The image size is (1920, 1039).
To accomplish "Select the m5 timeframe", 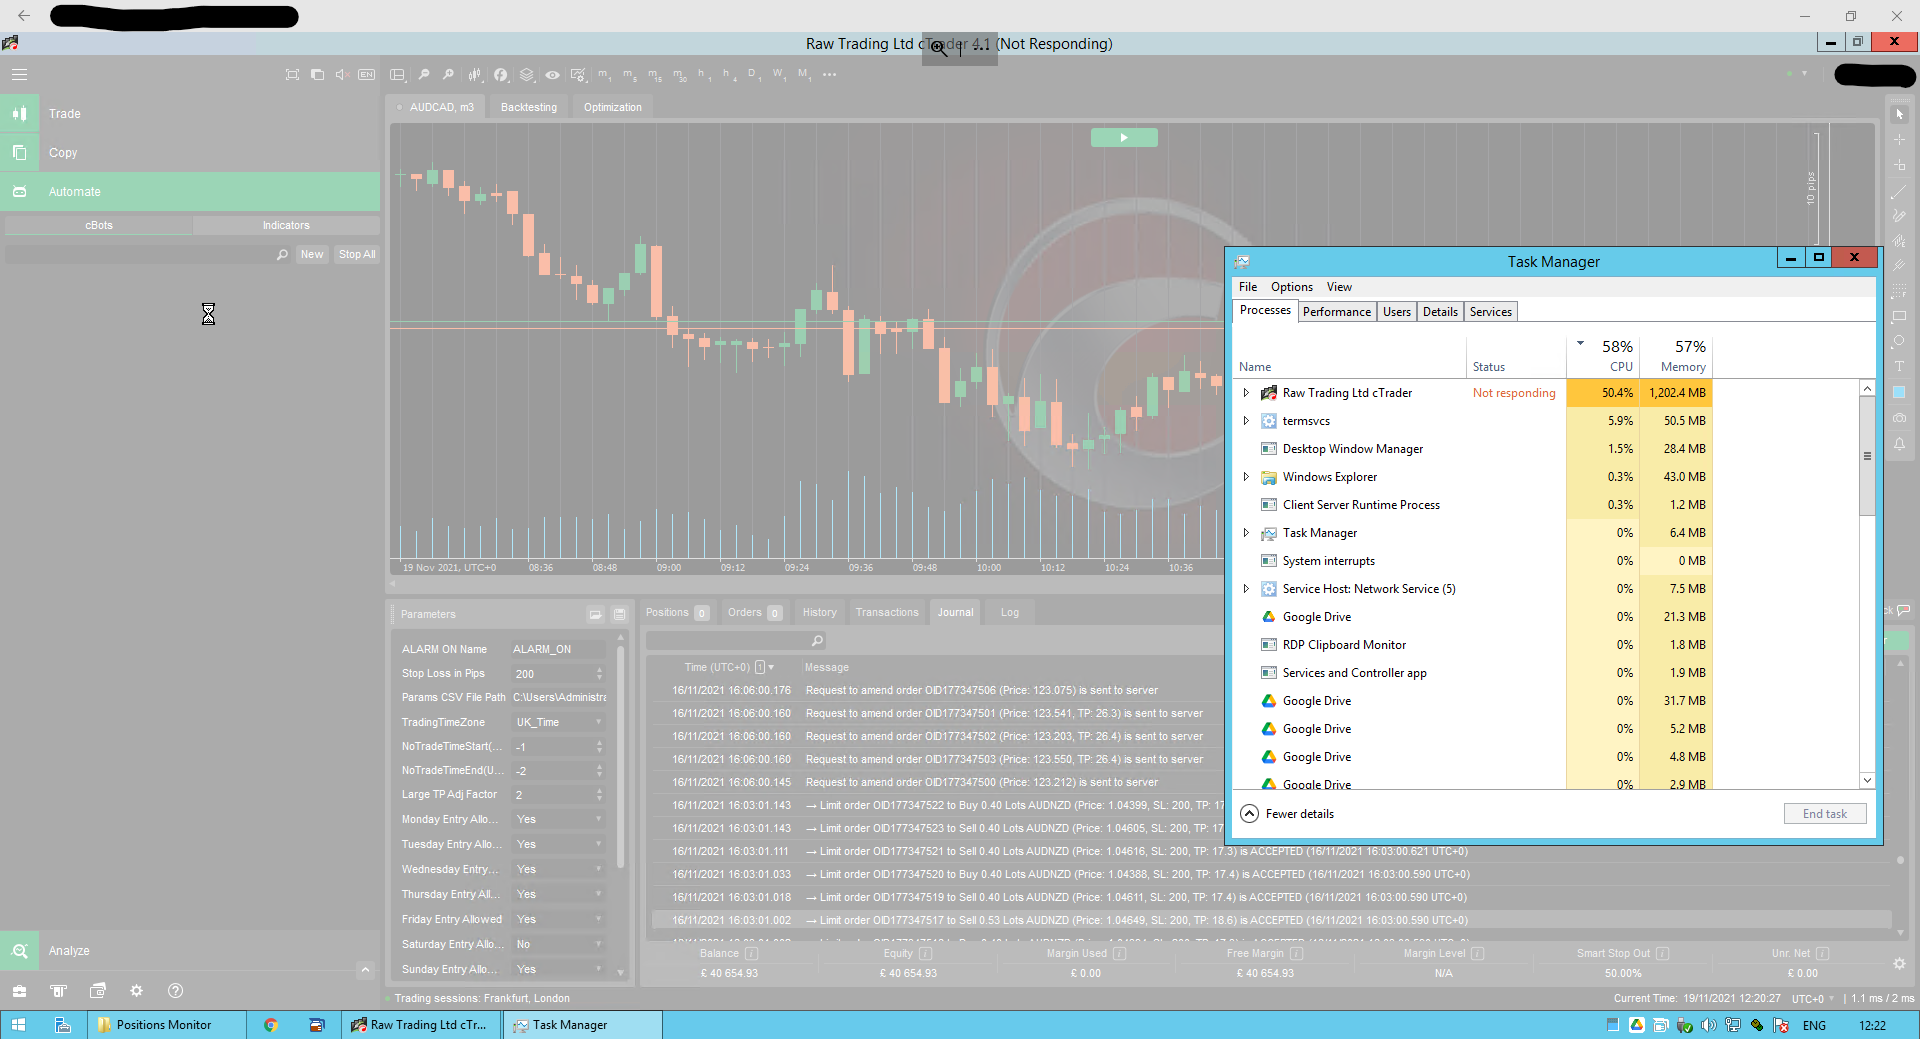I will (x=630, y=74).
